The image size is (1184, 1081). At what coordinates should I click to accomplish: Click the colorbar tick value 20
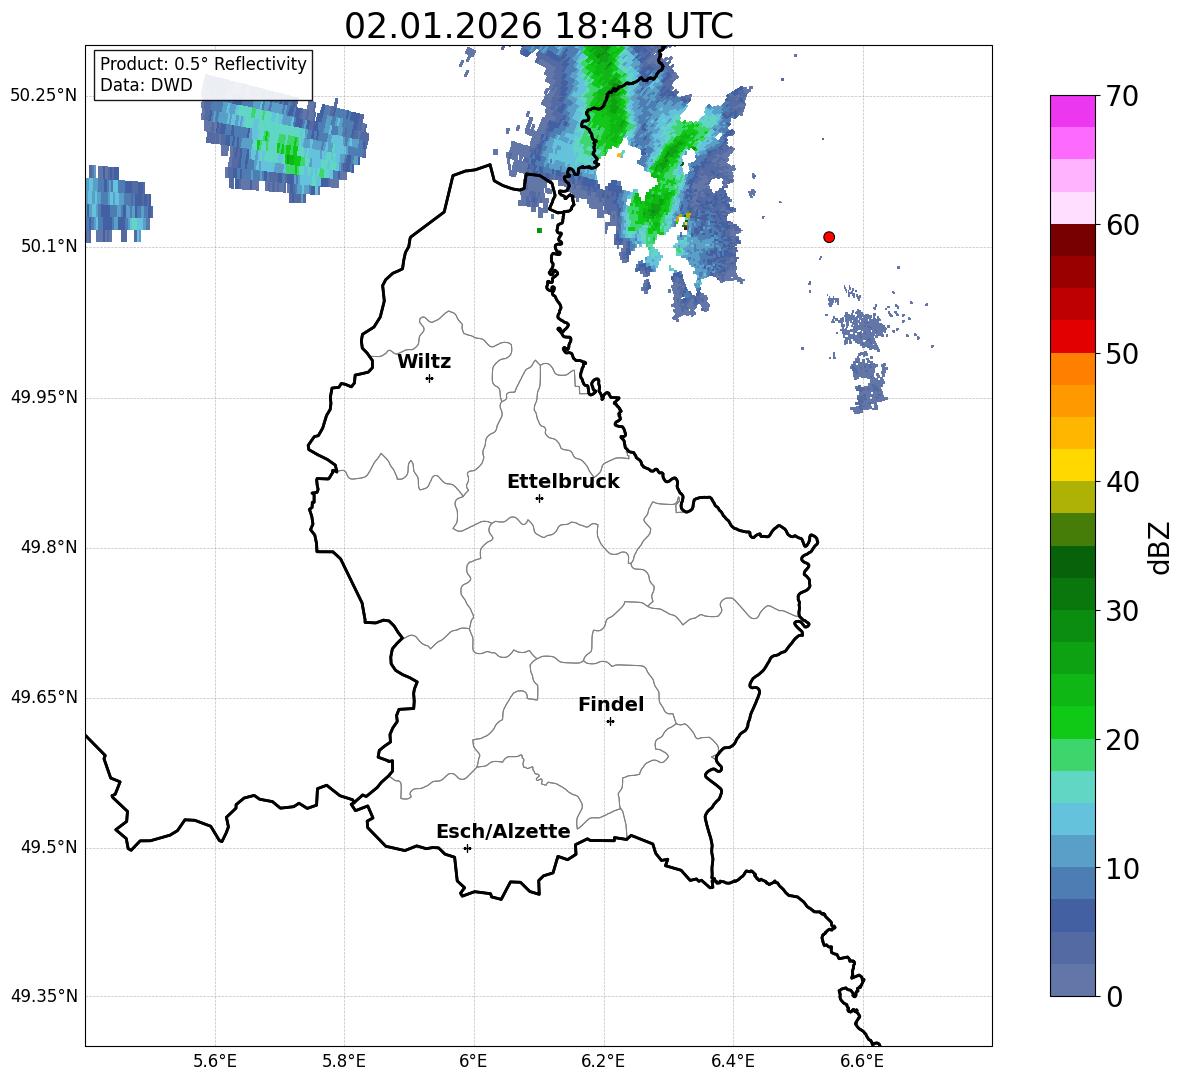1122,740
